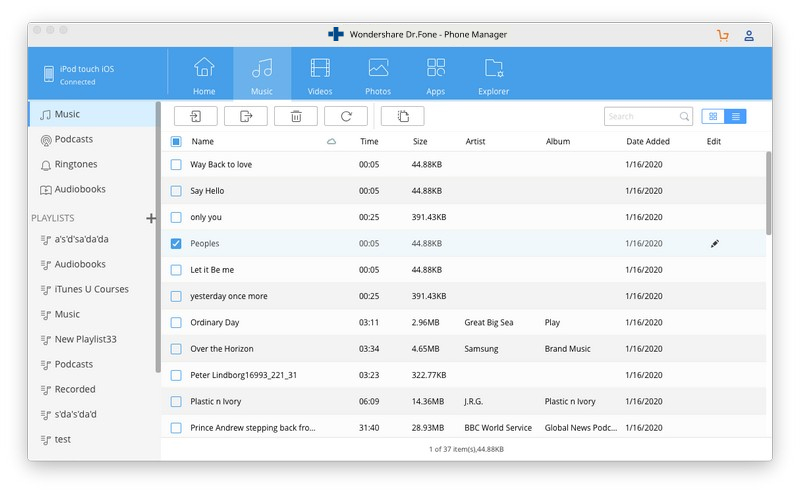The image size is (800, 494).
Task: Click the iPod touch device icon
Action: click(x=48, y=74)
